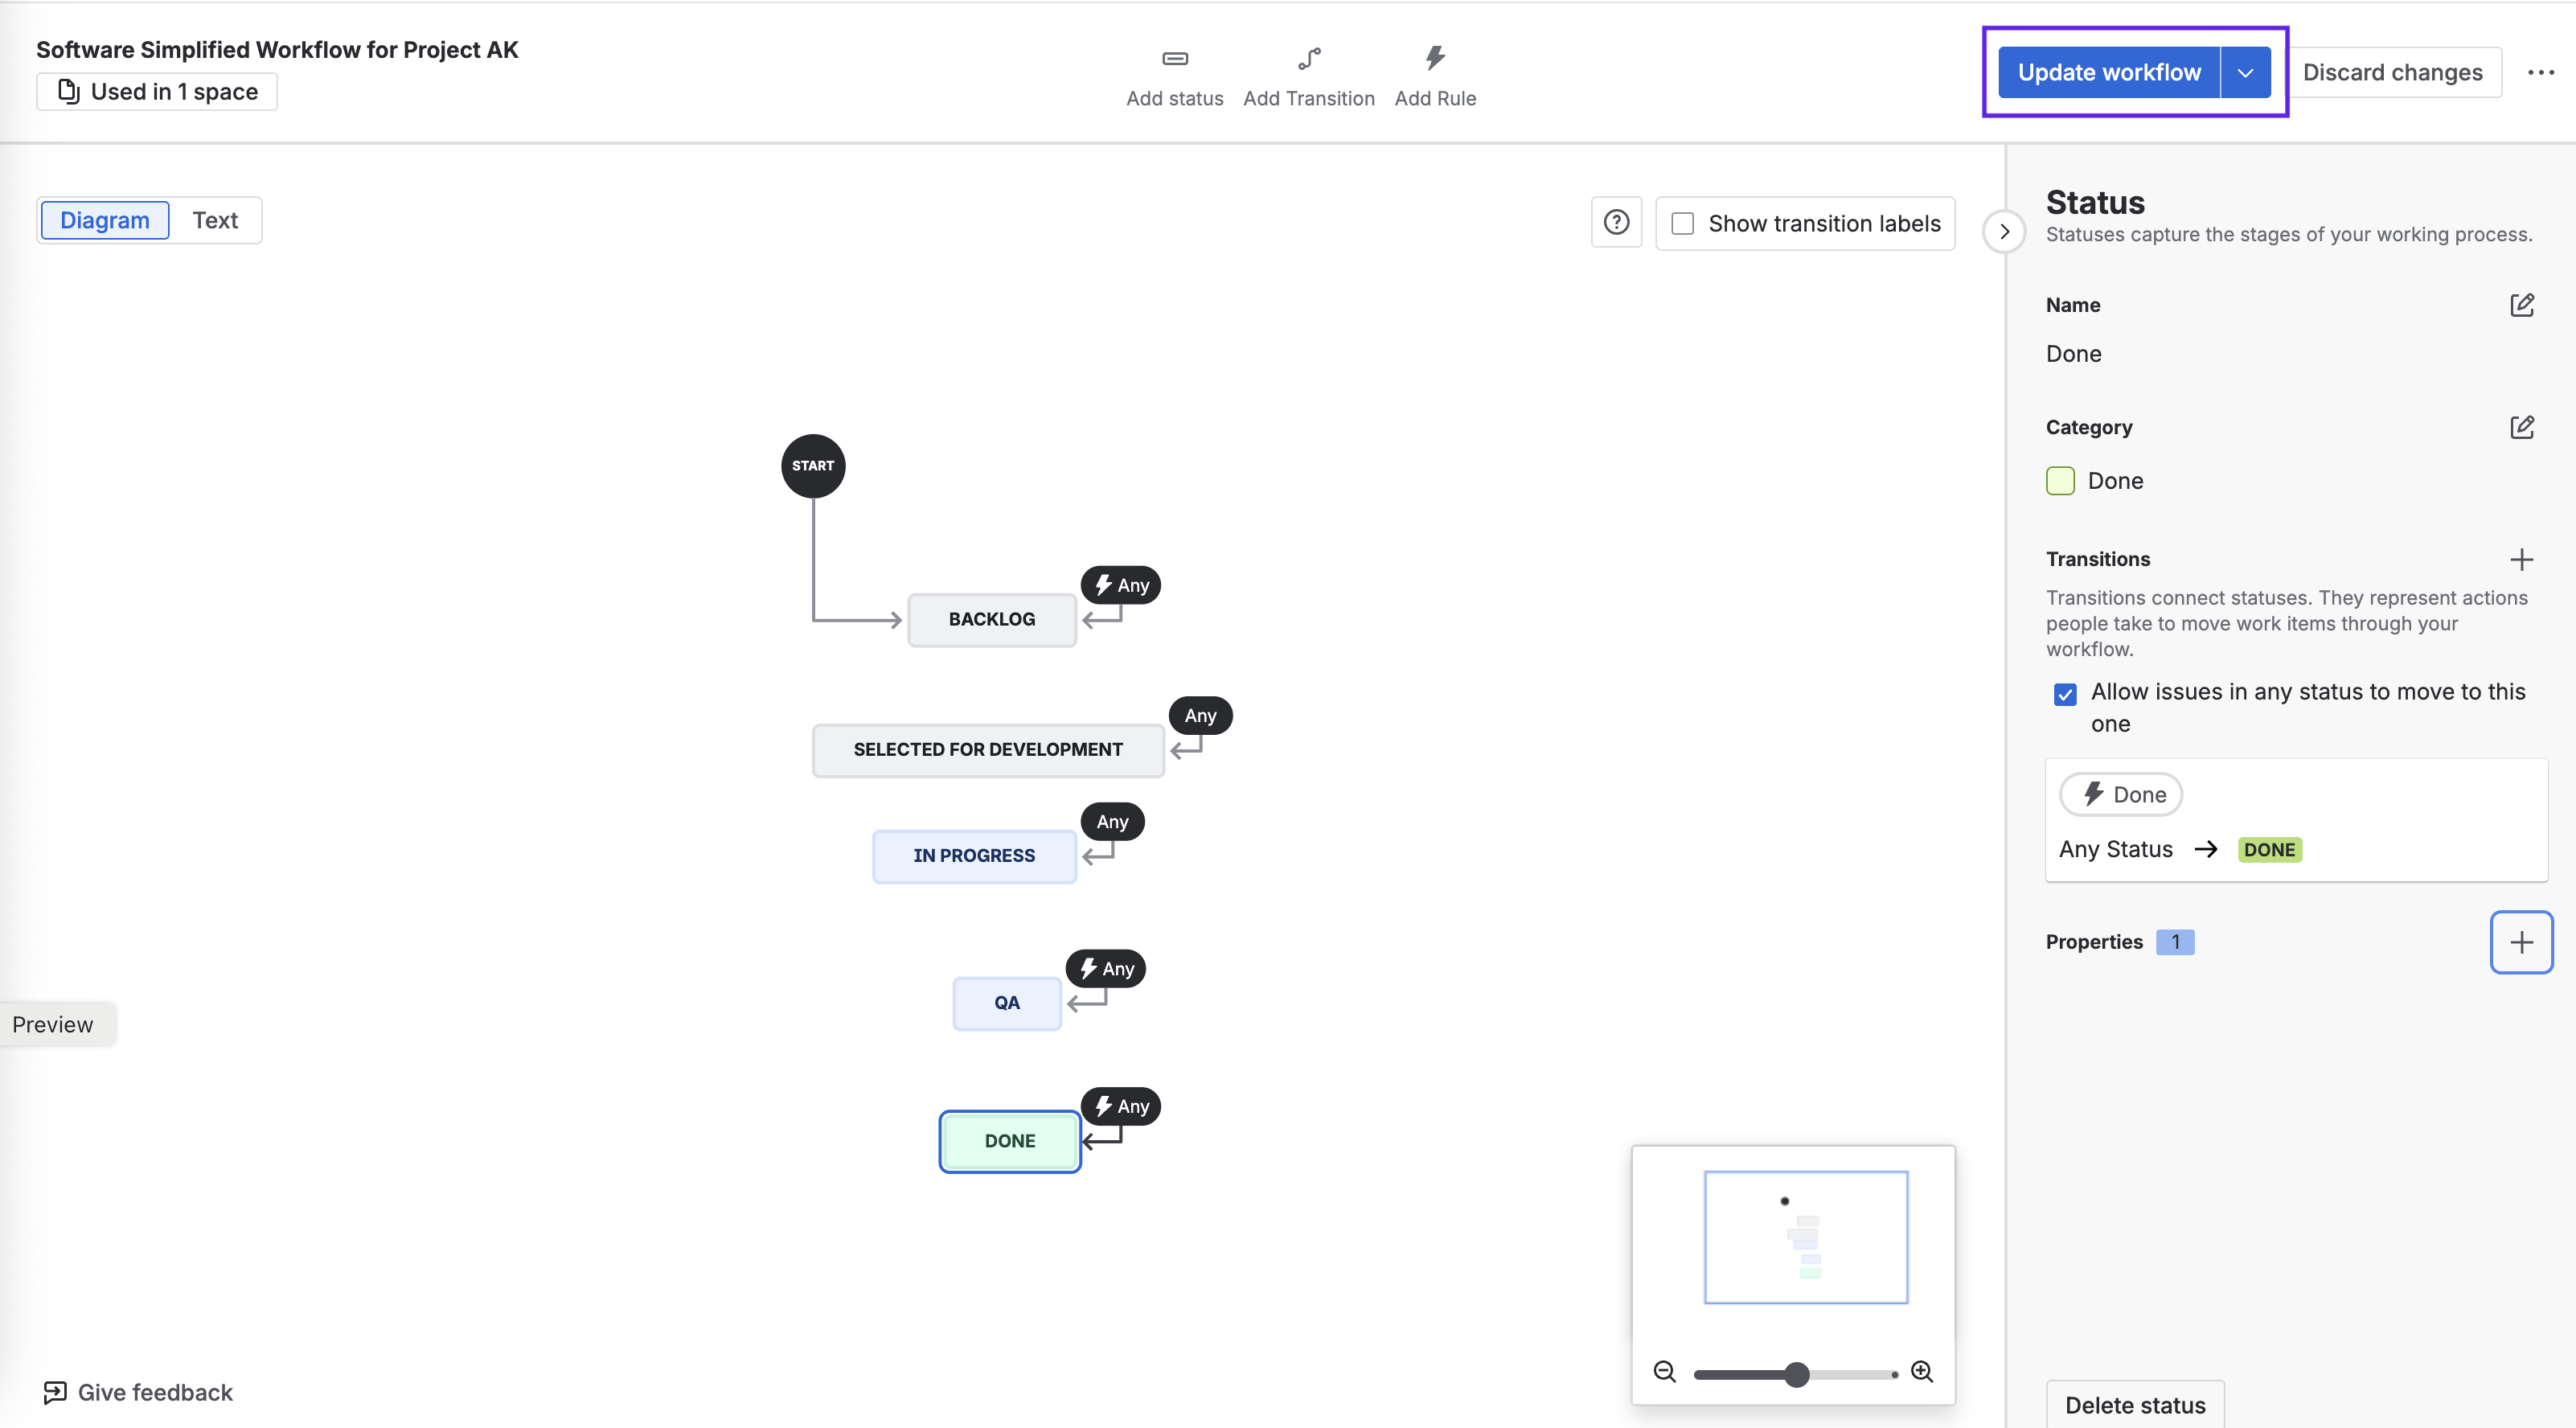Click the Add status icon

1175,59
